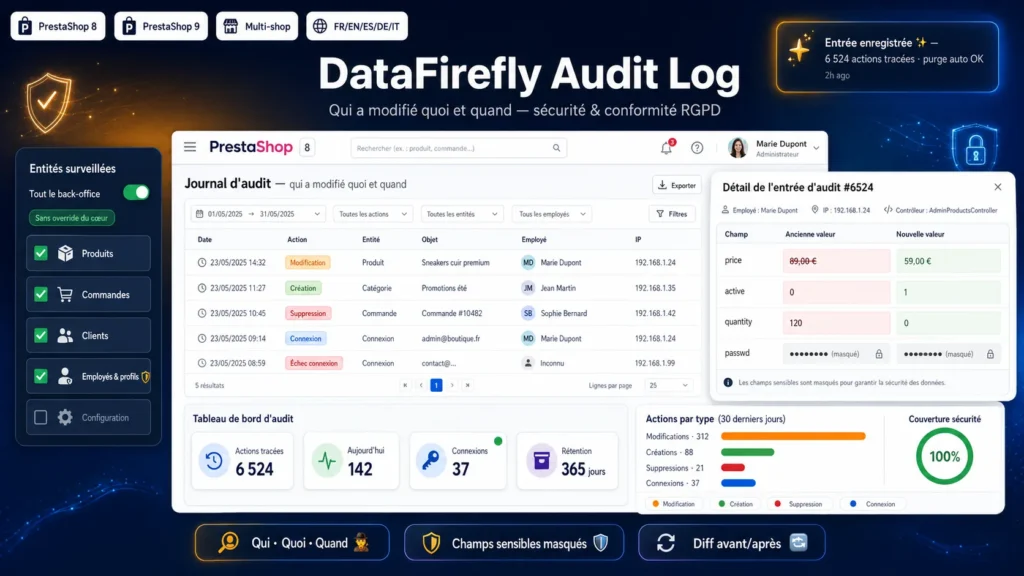Screen dimensions: 1024x576
Task: Click the PrestaShop 8 tag at top
Action: [x=57, y=26]
